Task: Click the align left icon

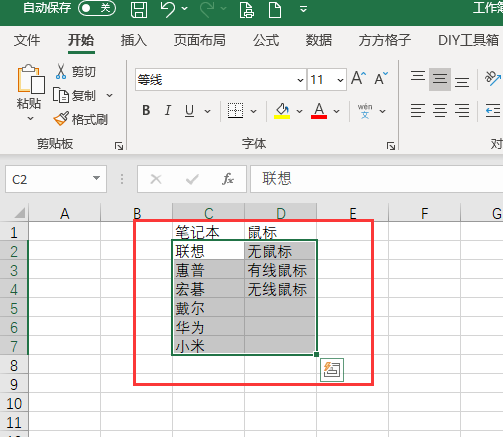Action: (418, 110)
